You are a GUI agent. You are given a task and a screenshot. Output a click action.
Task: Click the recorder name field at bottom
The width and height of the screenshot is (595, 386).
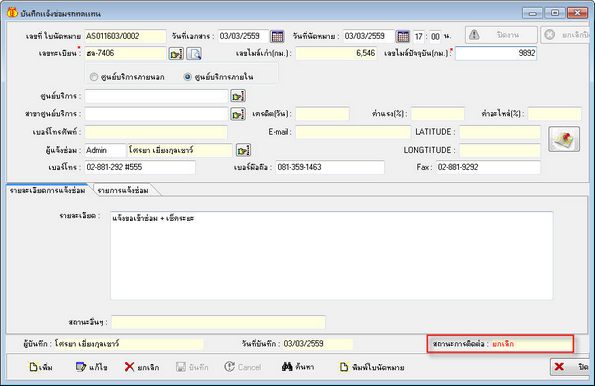(x=128, y=344)
